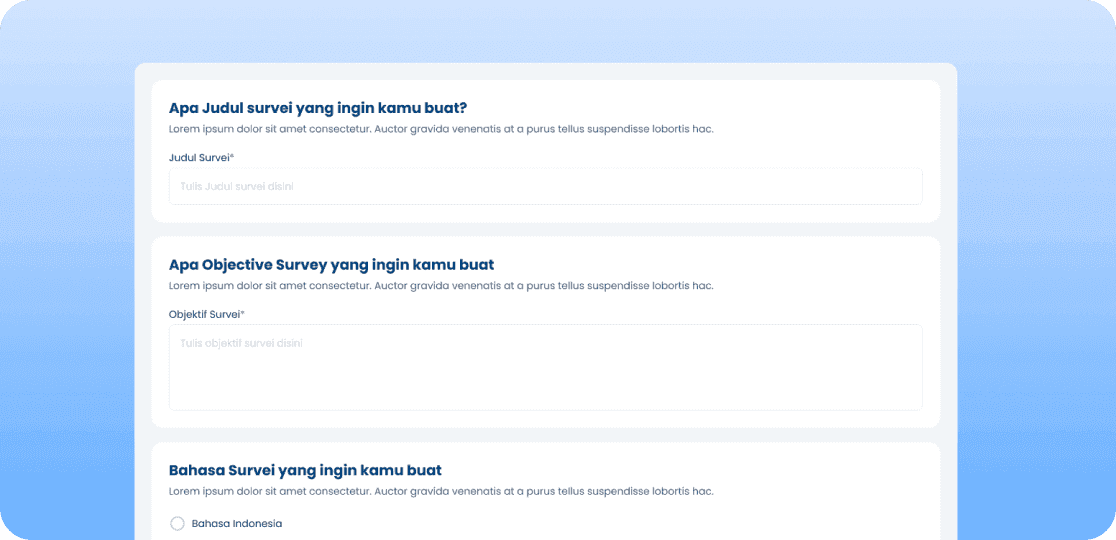
Task: Click the 'Bahasa Survei yang ingin kamu buat' heading
Action: 305,470
